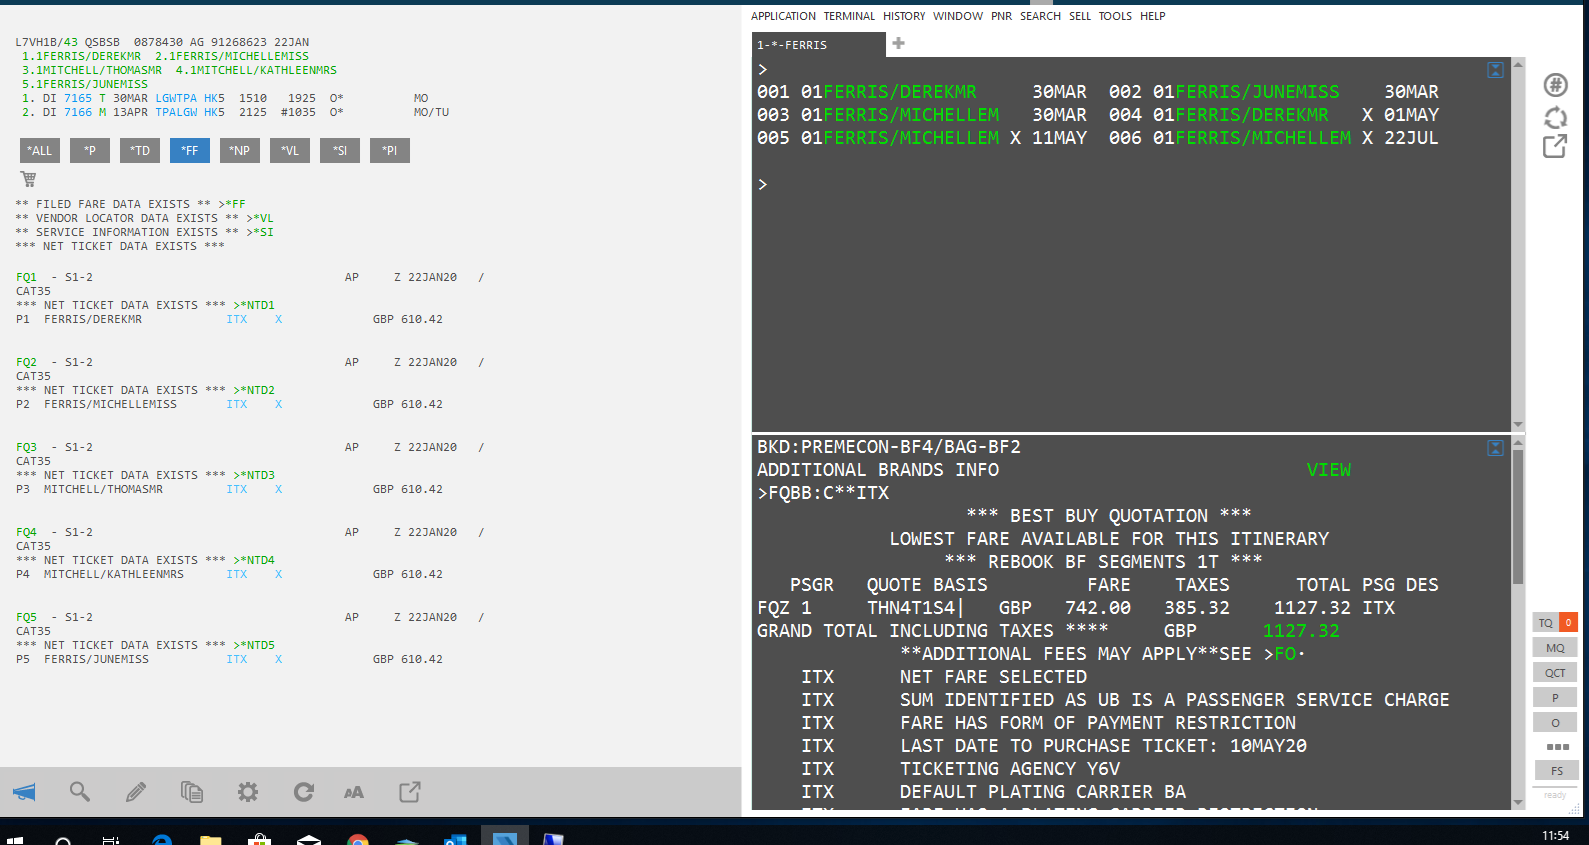
Task: Click the *VL vendor locator button
Action: tap(290, 151)
